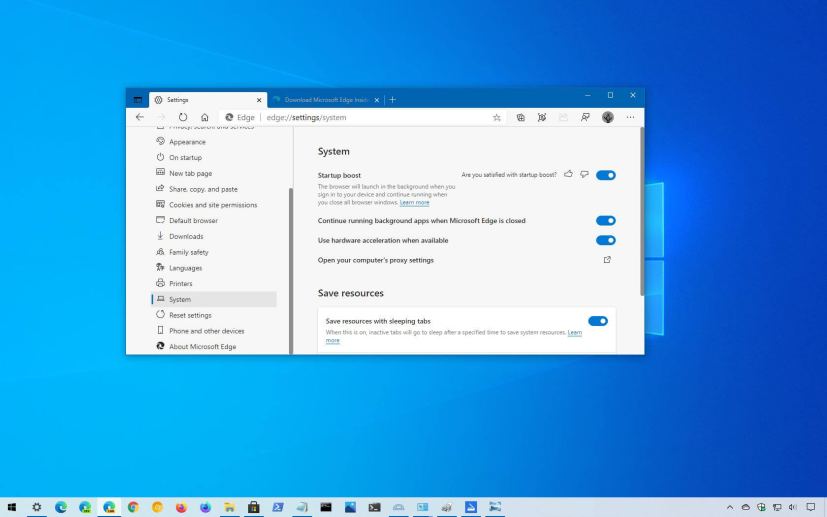Image resolution: width=827 pixels, height=517 pixels.
Task: Click Open your computer's proxy settings
Action: pos(376,260)
